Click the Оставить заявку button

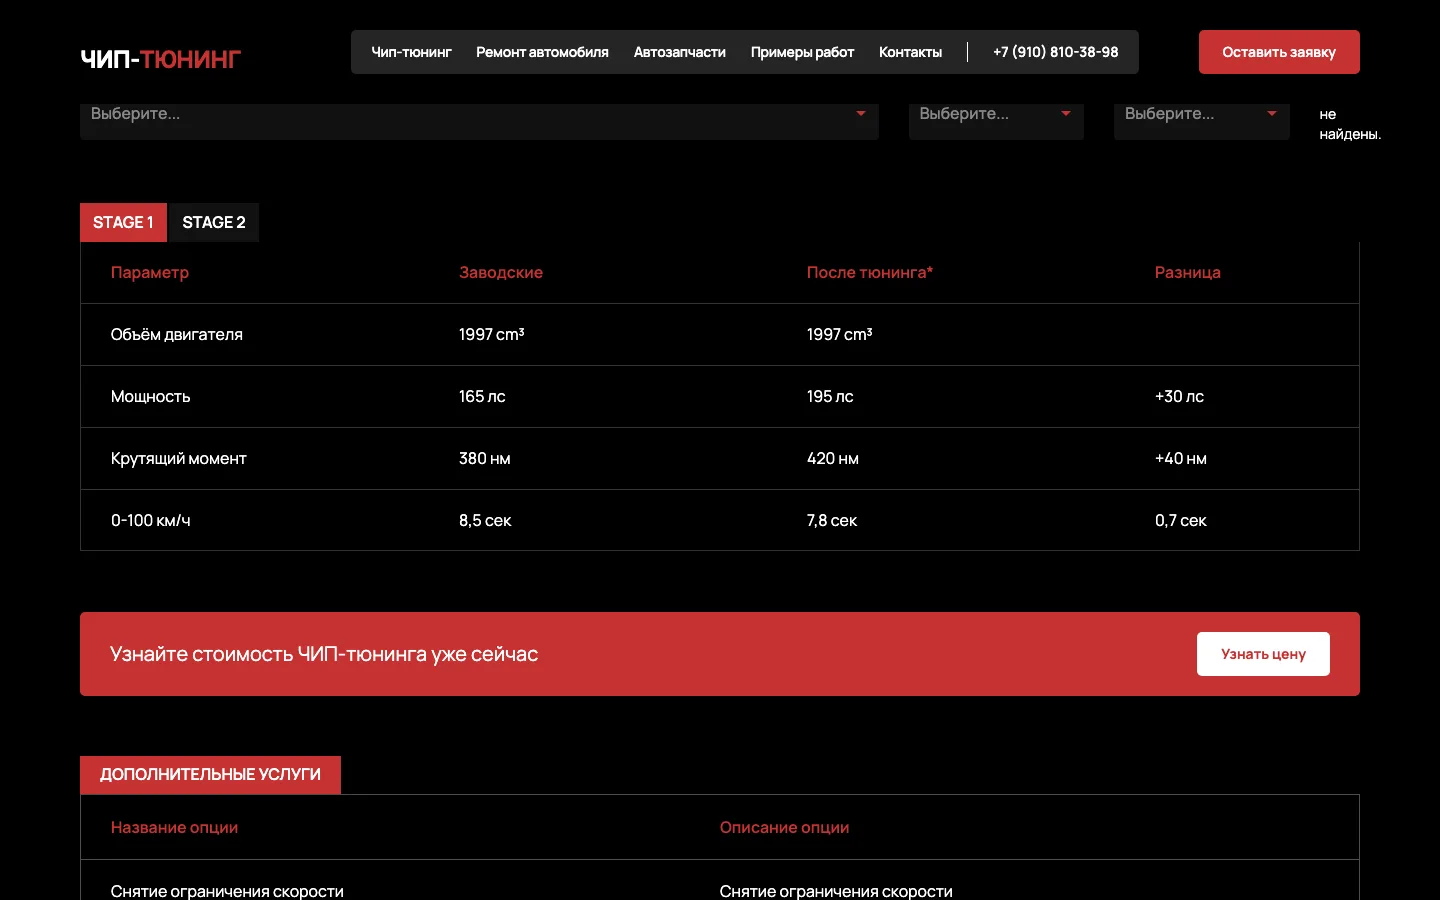click(x=1279, y=52)
